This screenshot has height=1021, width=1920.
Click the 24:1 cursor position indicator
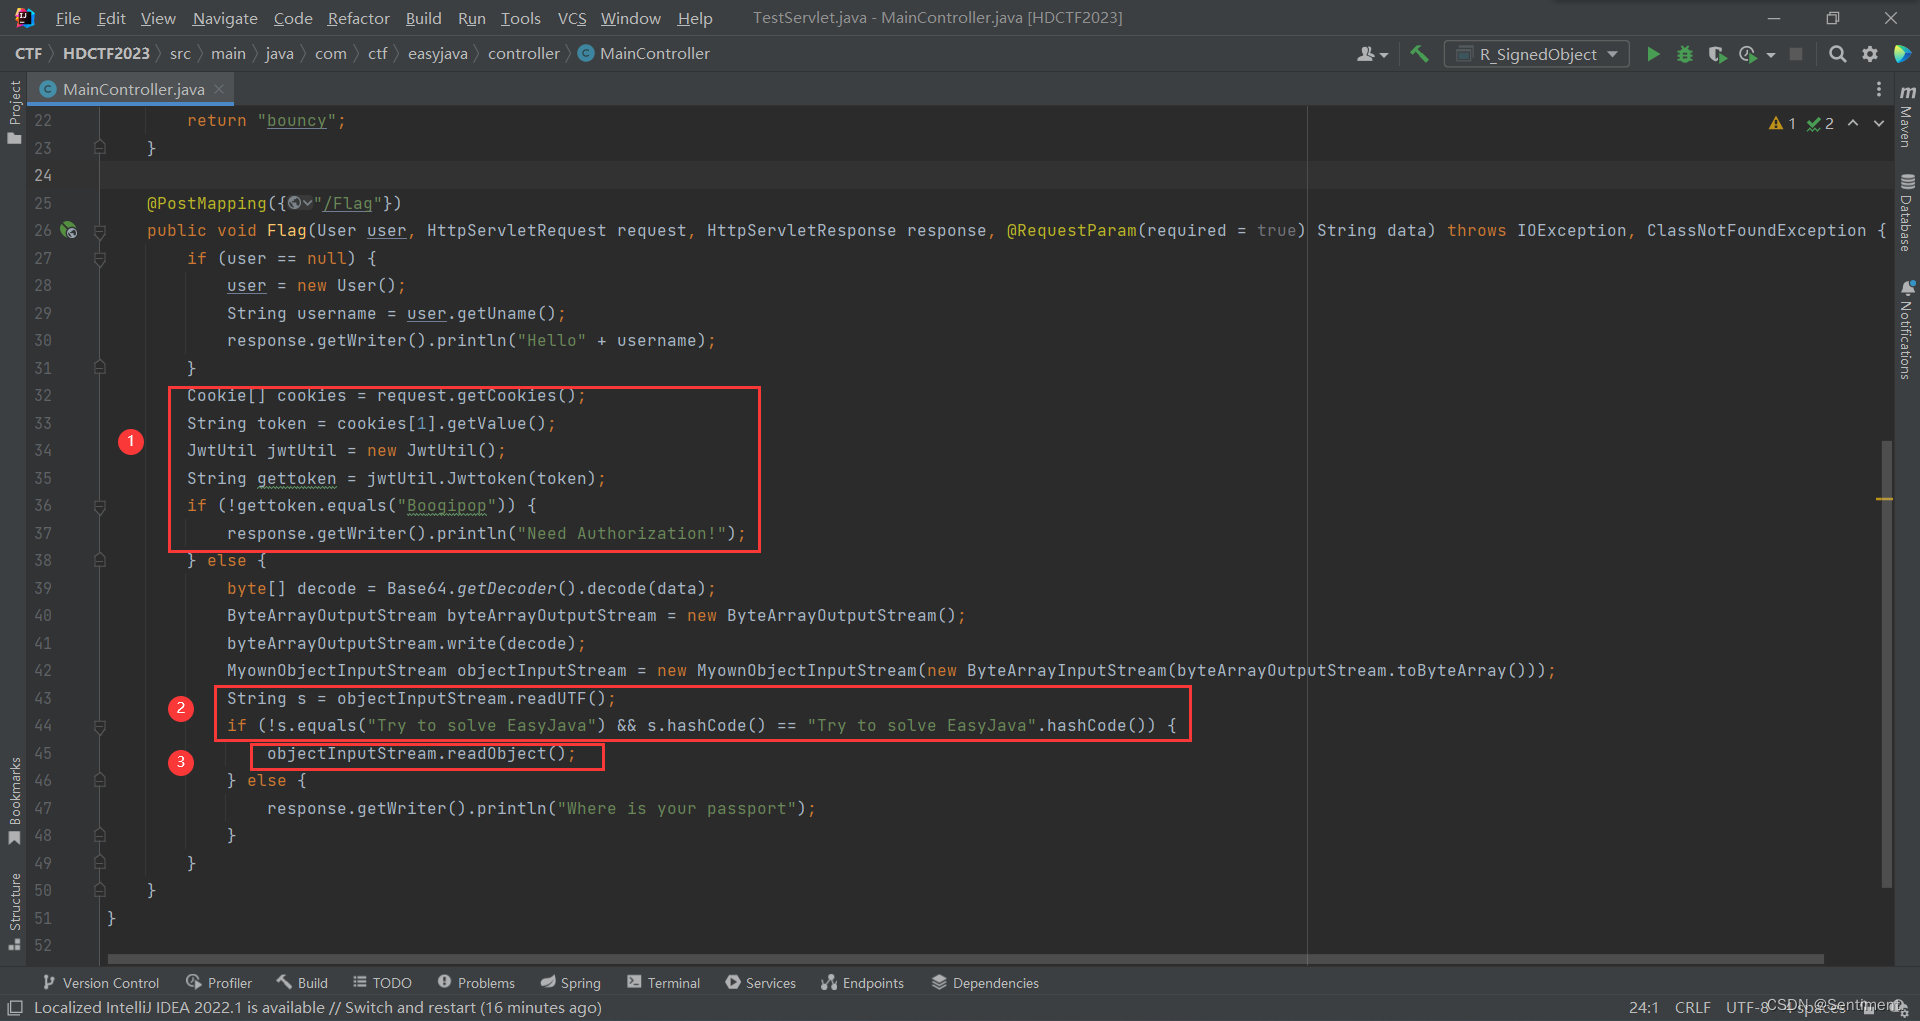[1644, 1007]
